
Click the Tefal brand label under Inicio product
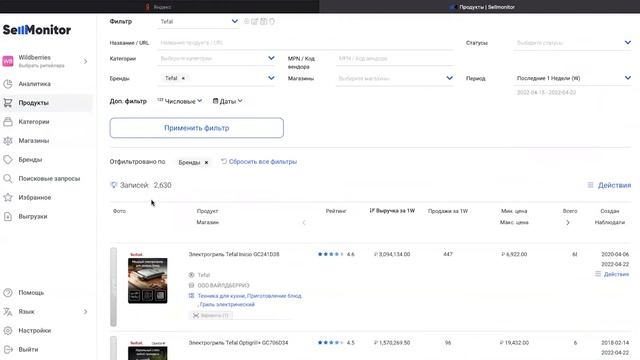tap(204, 275)
